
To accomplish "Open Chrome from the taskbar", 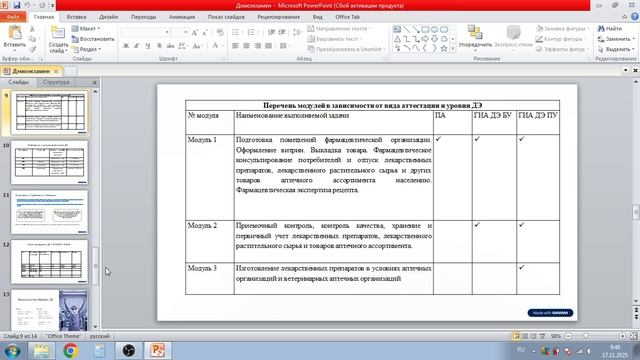I will click(x=71, y=351).
